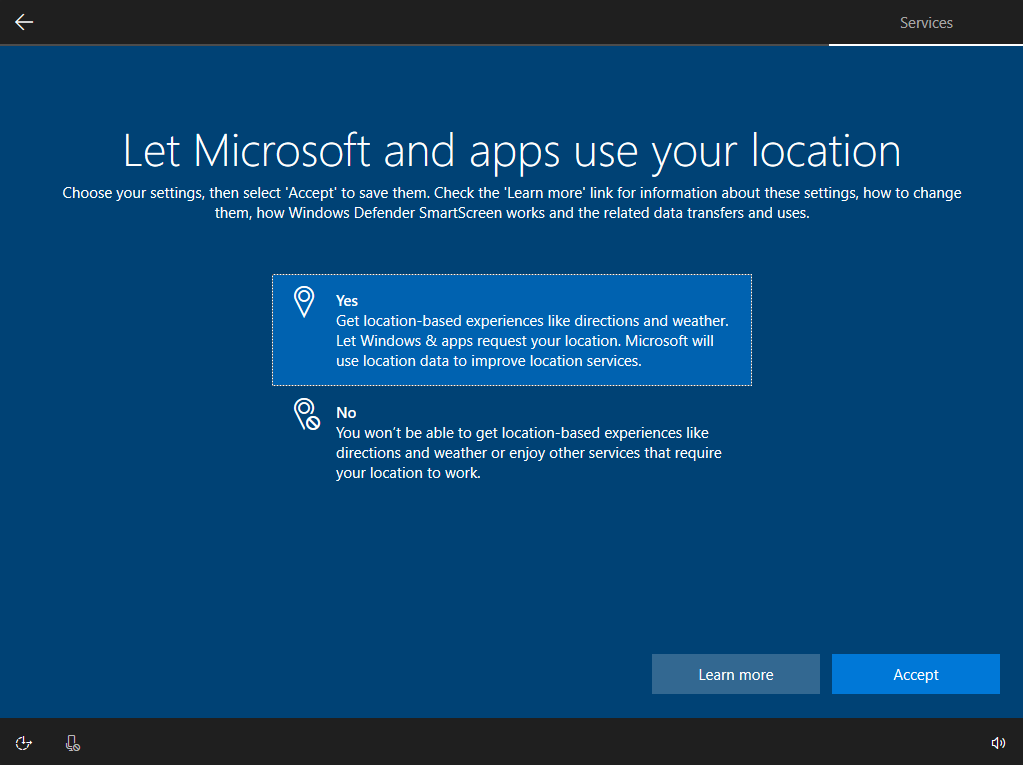Click the Accept button
The width and height of the screenshot is (1023, 765).
916,674
